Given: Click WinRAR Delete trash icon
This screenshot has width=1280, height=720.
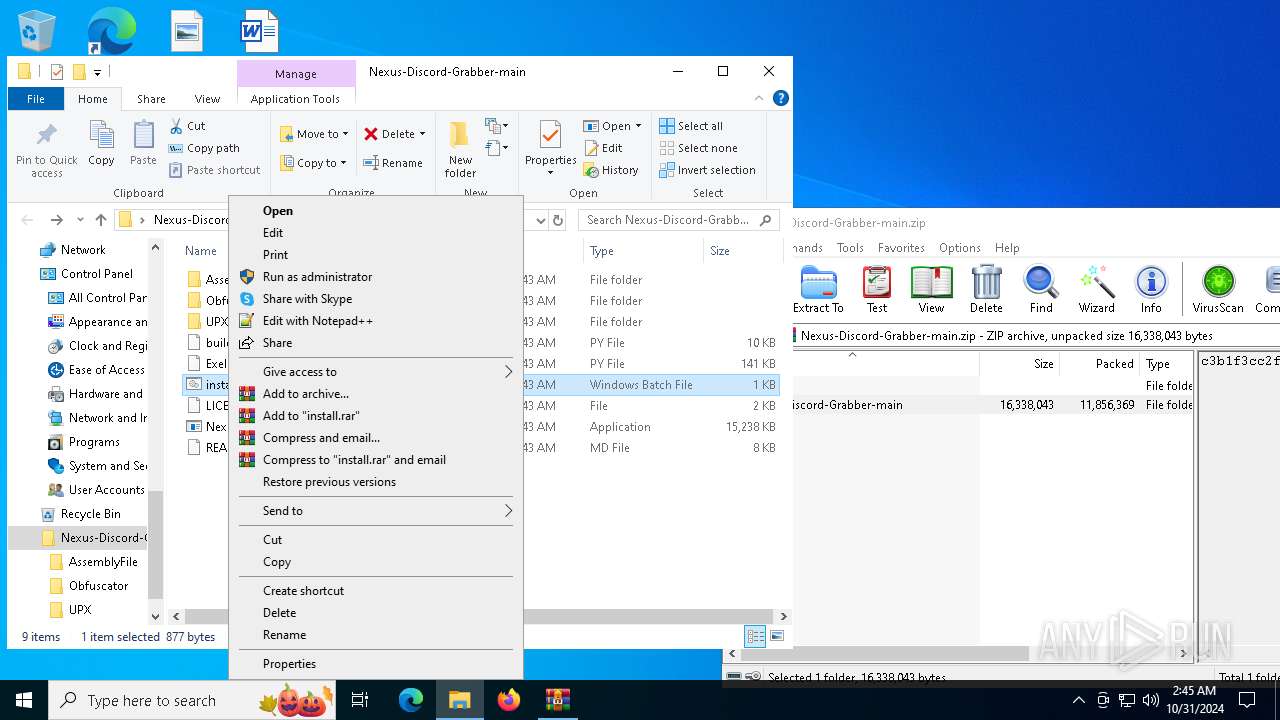Looking at the screenshot, I should click(986, 290).
